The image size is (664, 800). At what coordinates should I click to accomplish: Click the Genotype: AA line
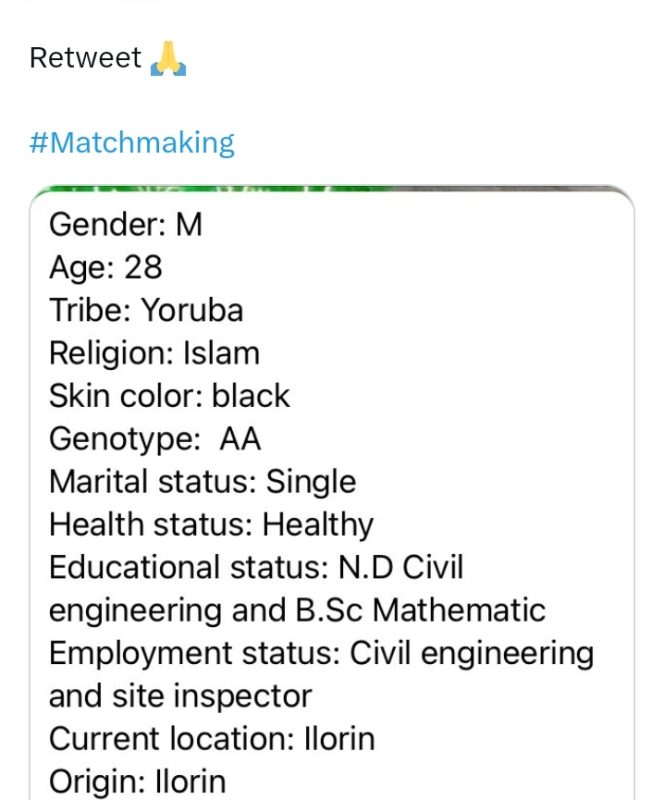[155, 439]
